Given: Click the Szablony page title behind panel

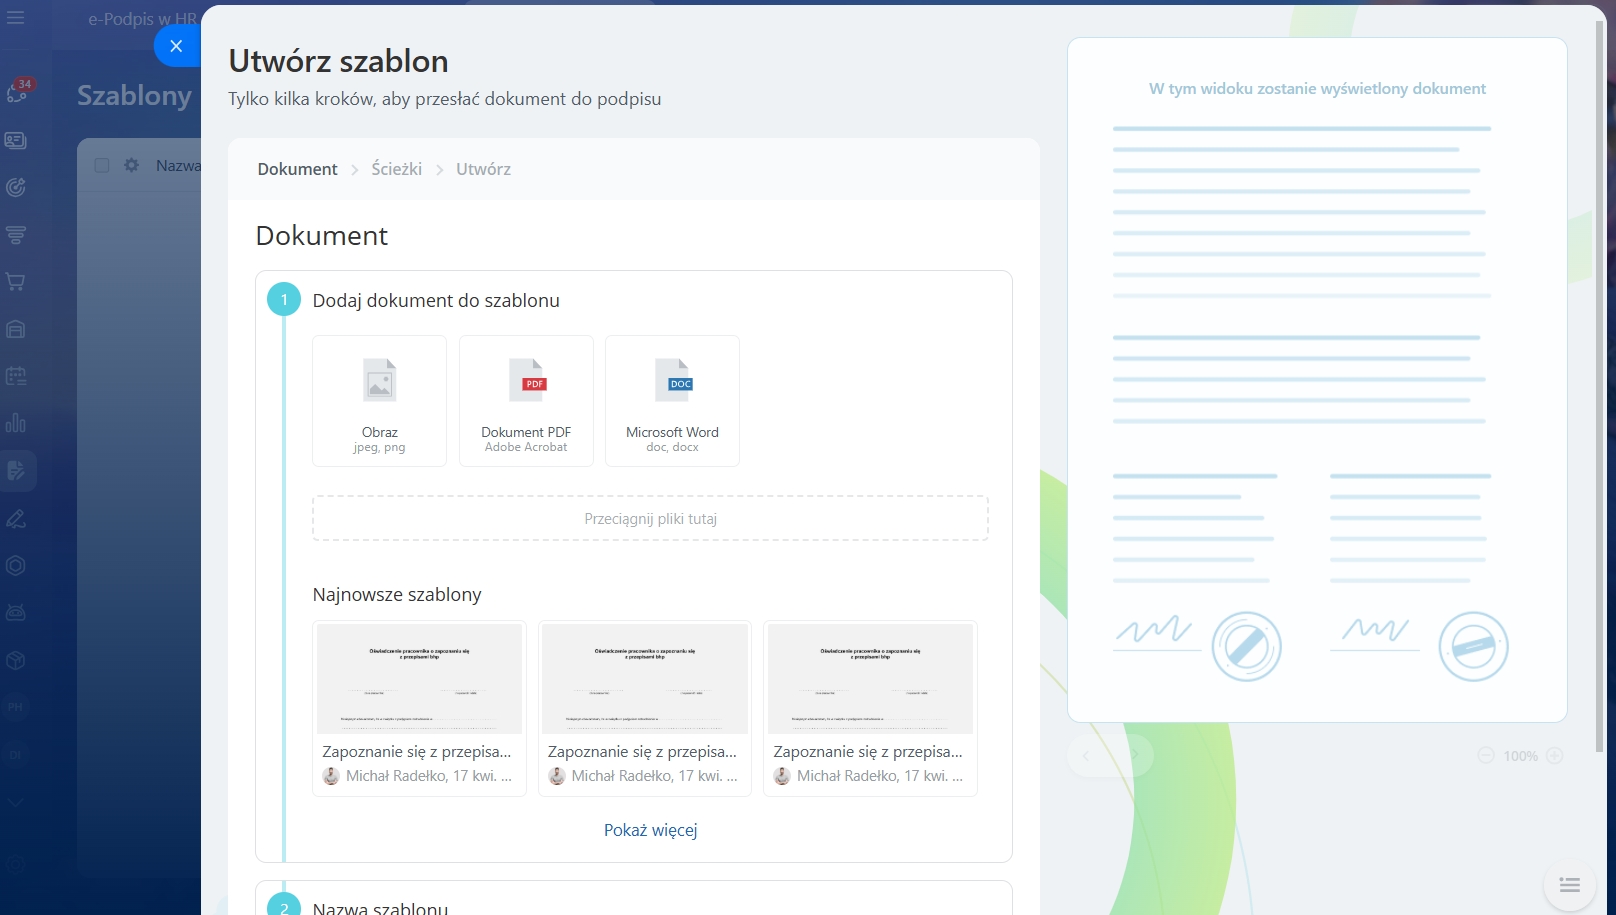Looking at the screenshot, I should point(134,95).
